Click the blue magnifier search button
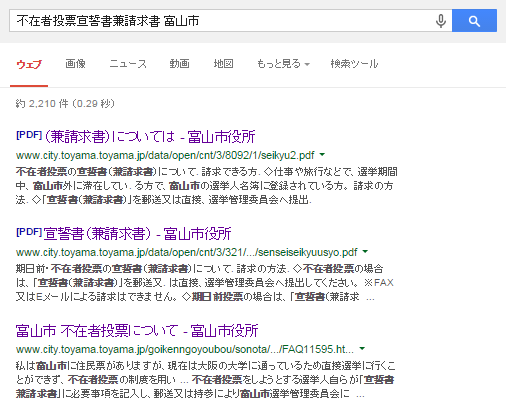The image size is (506, 408). pyautogui.click(x=474, y=21)
